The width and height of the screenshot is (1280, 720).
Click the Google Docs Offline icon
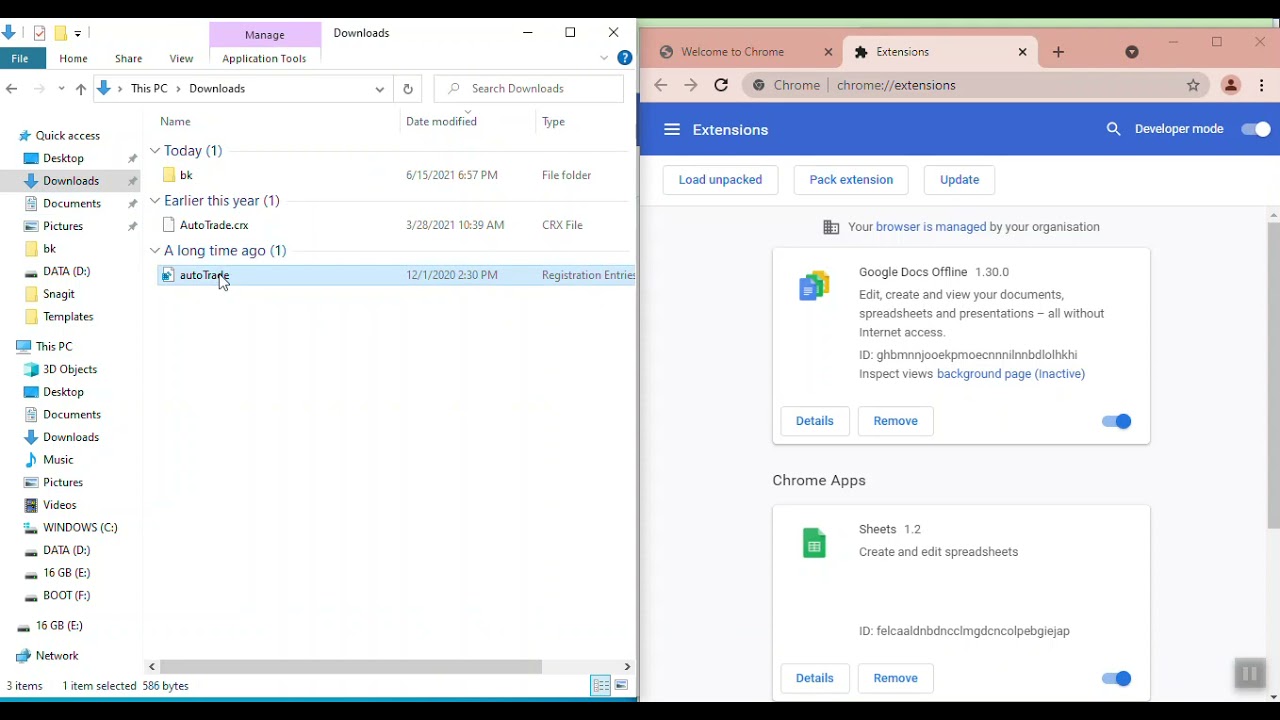(814, 286)
